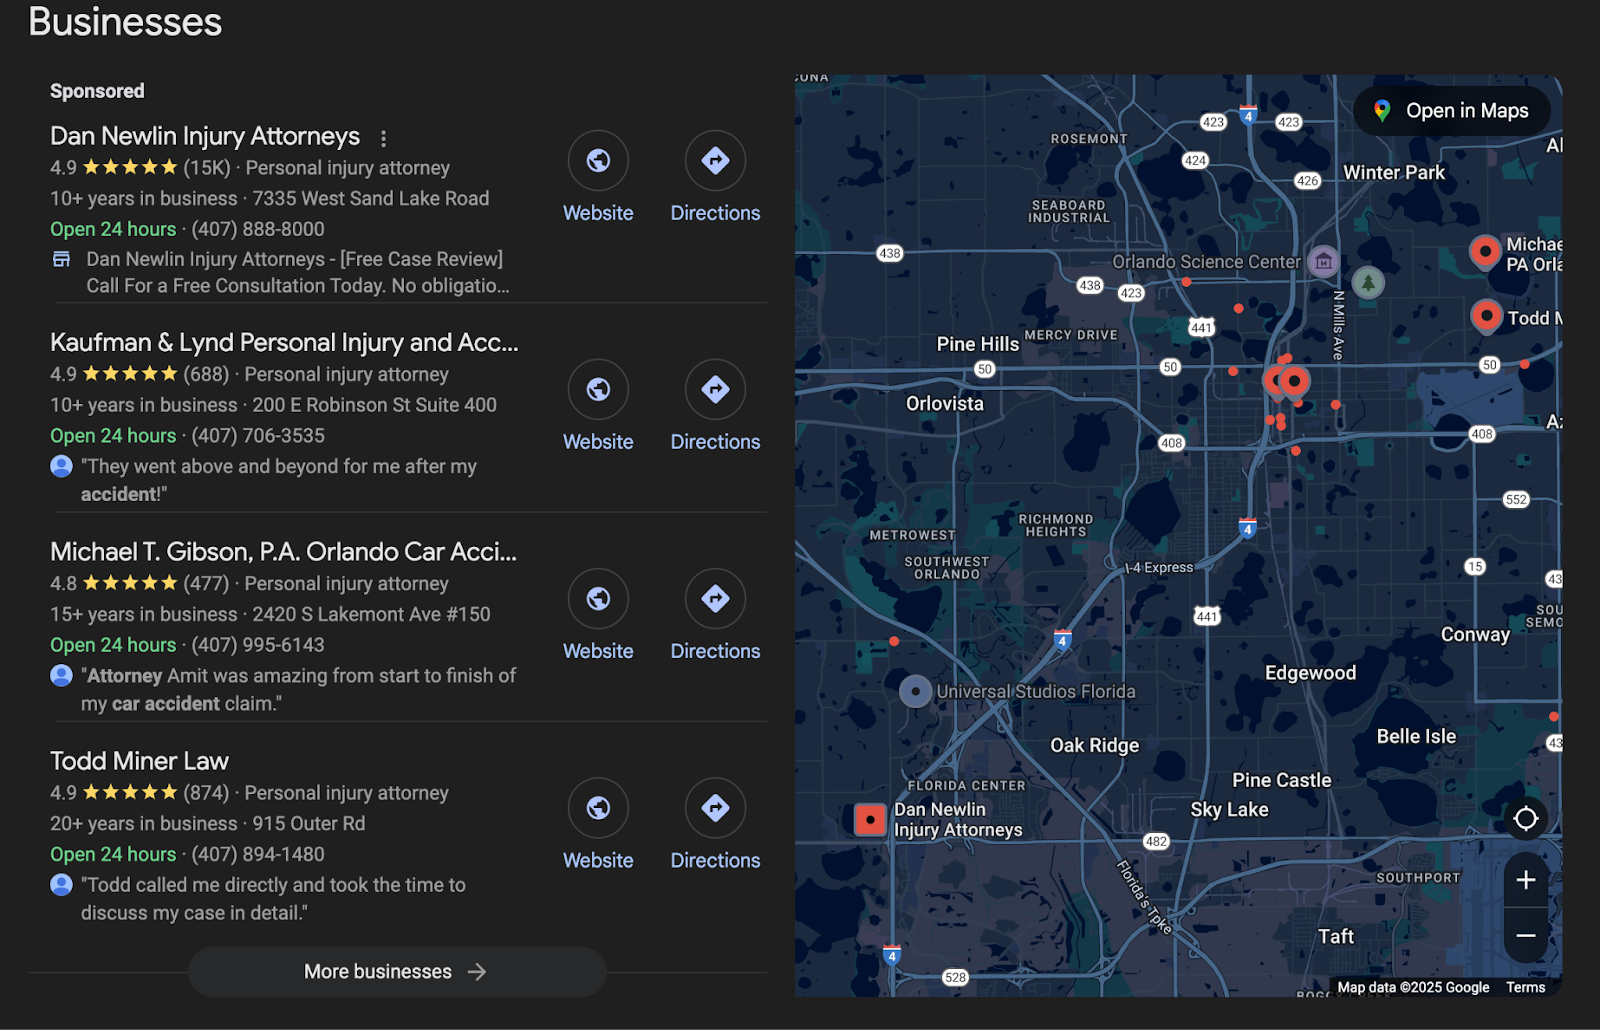Image resolution: width=1600 pixels, height=1030 pixels.
Task: Open Michael T. Gibson website icon
Action: [x=598, y=599]
